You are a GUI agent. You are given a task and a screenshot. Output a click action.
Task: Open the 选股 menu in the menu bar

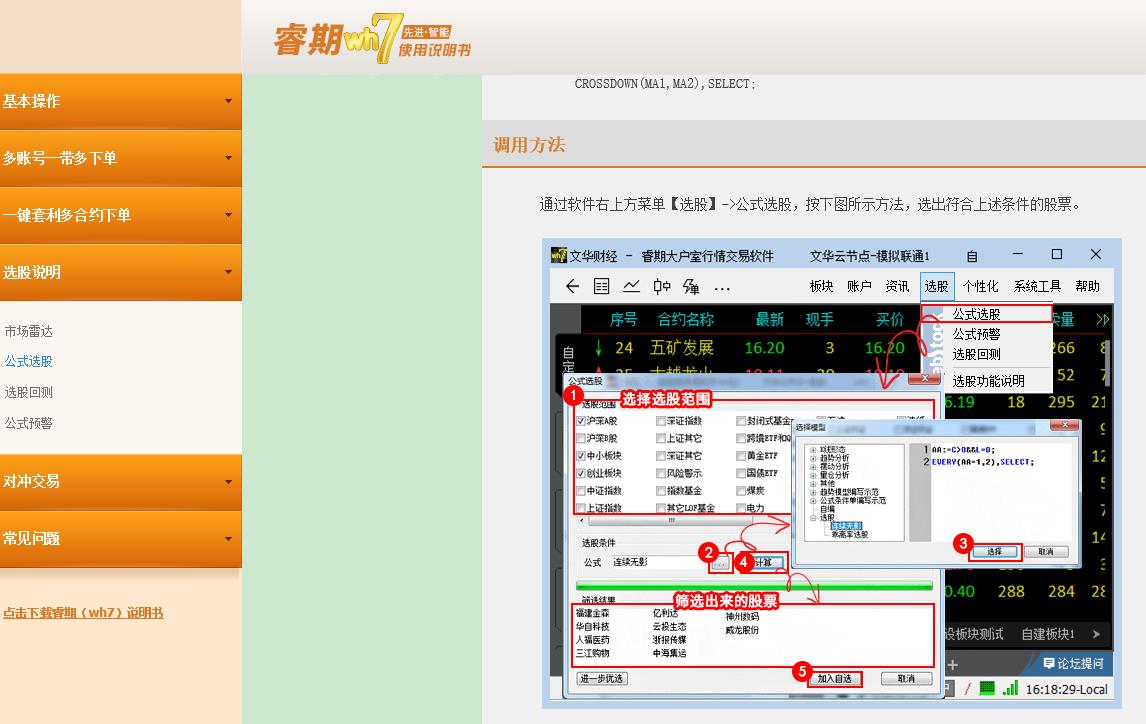click(936, 286)
